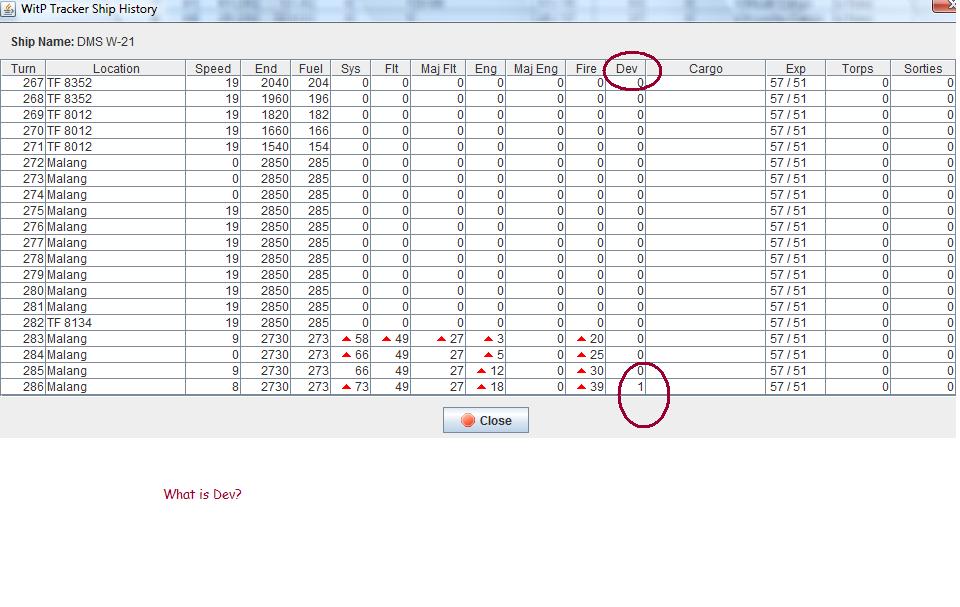The width and height of the screenshot is (960, 607).
Task: Click Eng value 3 in turn 283
Action: pyautogui.click(x=486, y=339)
